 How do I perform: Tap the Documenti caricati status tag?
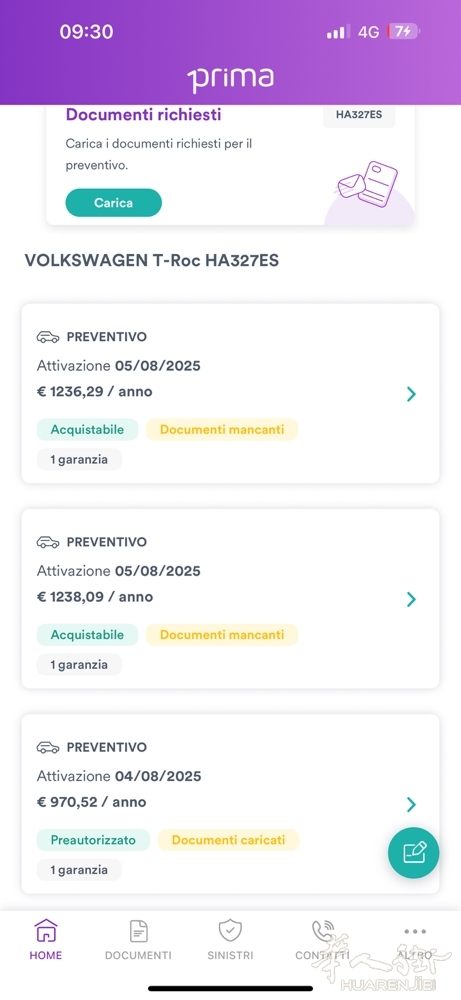click(x=228, y=840)
